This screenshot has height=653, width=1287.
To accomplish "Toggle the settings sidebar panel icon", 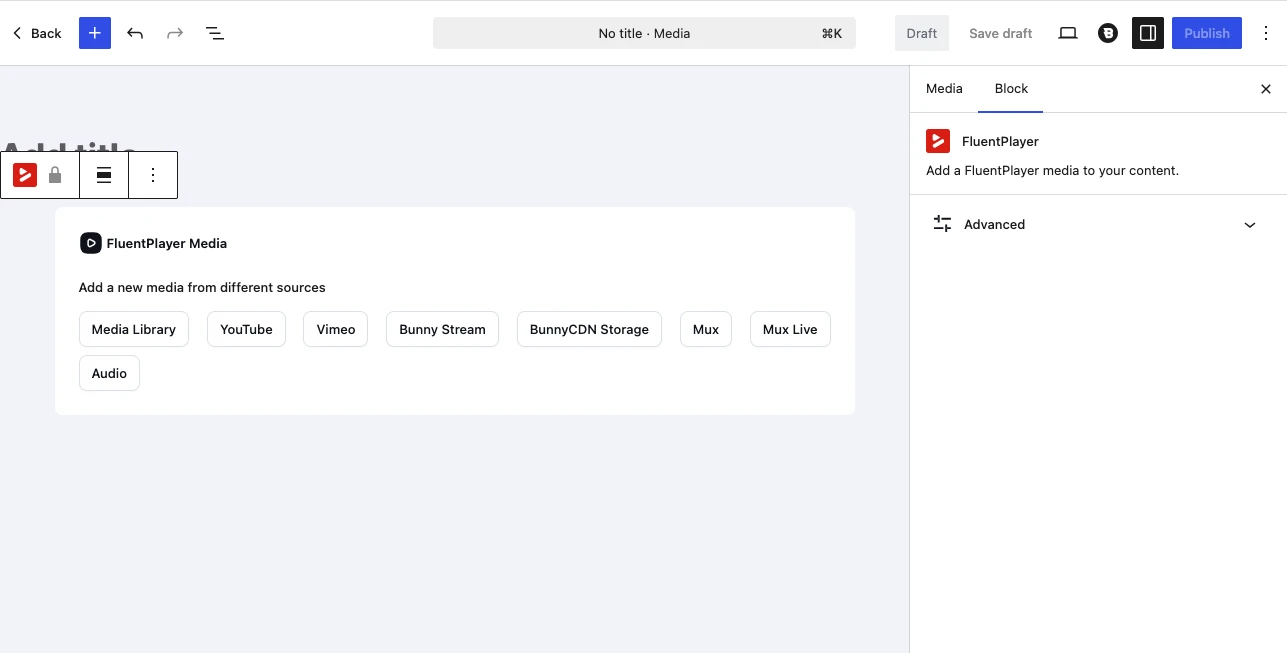I will pos(1148,33).
